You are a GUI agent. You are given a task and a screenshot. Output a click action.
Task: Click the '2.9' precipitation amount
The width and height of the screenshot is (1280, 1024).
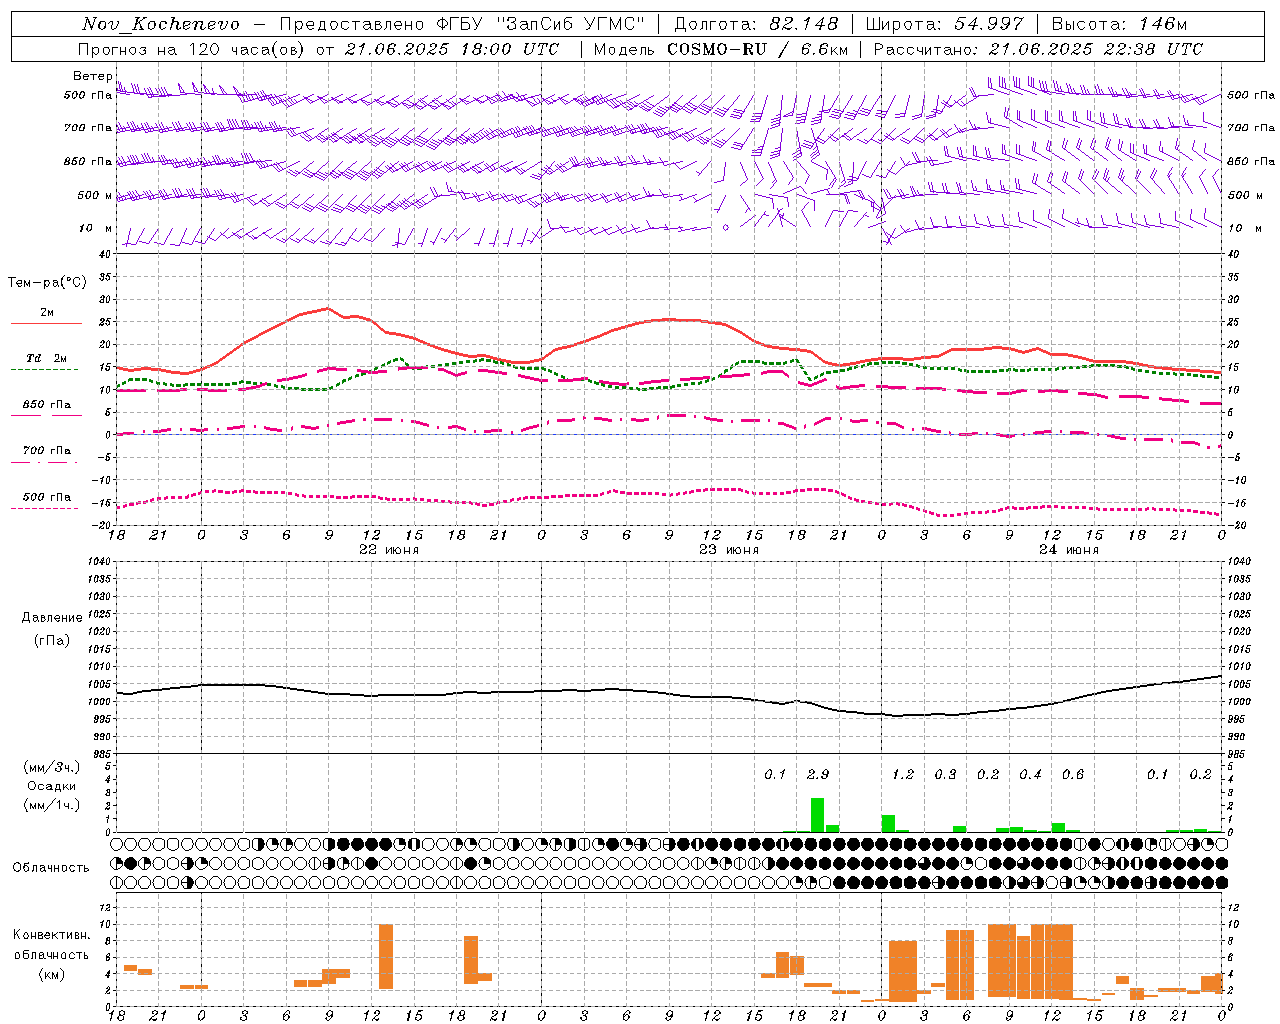pos(818,774)
